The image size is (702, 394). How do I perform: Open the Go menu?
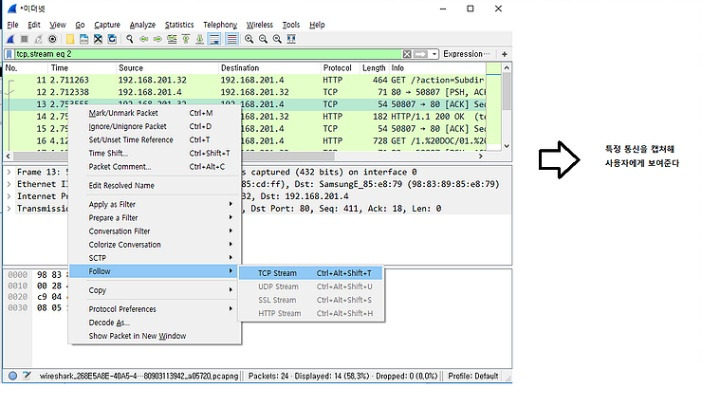pyautogui.click(x=80, y=25)
